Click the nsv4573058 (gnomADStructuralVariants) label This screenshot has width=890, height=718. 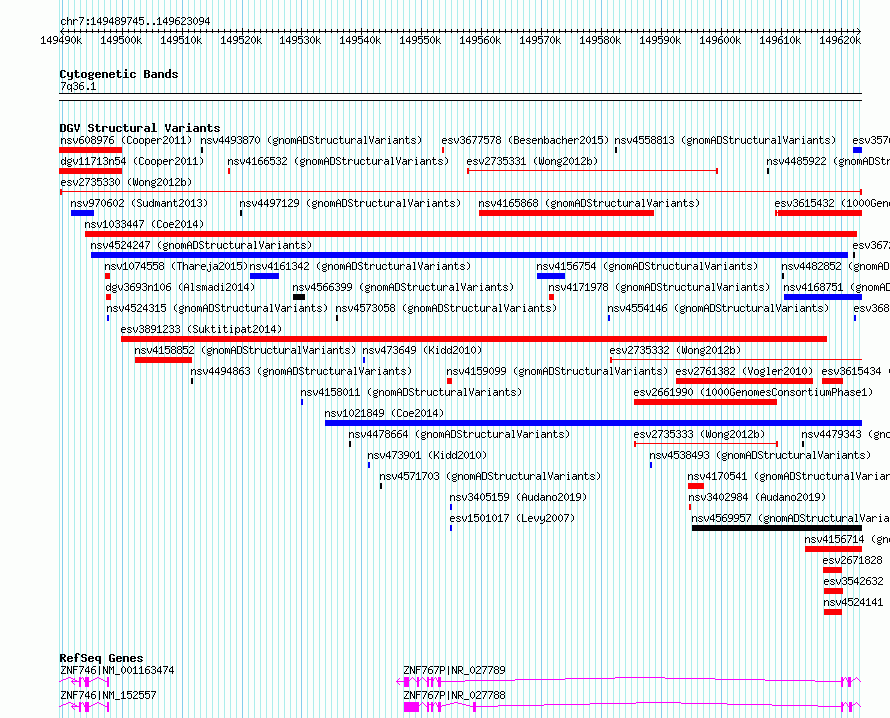446,308
